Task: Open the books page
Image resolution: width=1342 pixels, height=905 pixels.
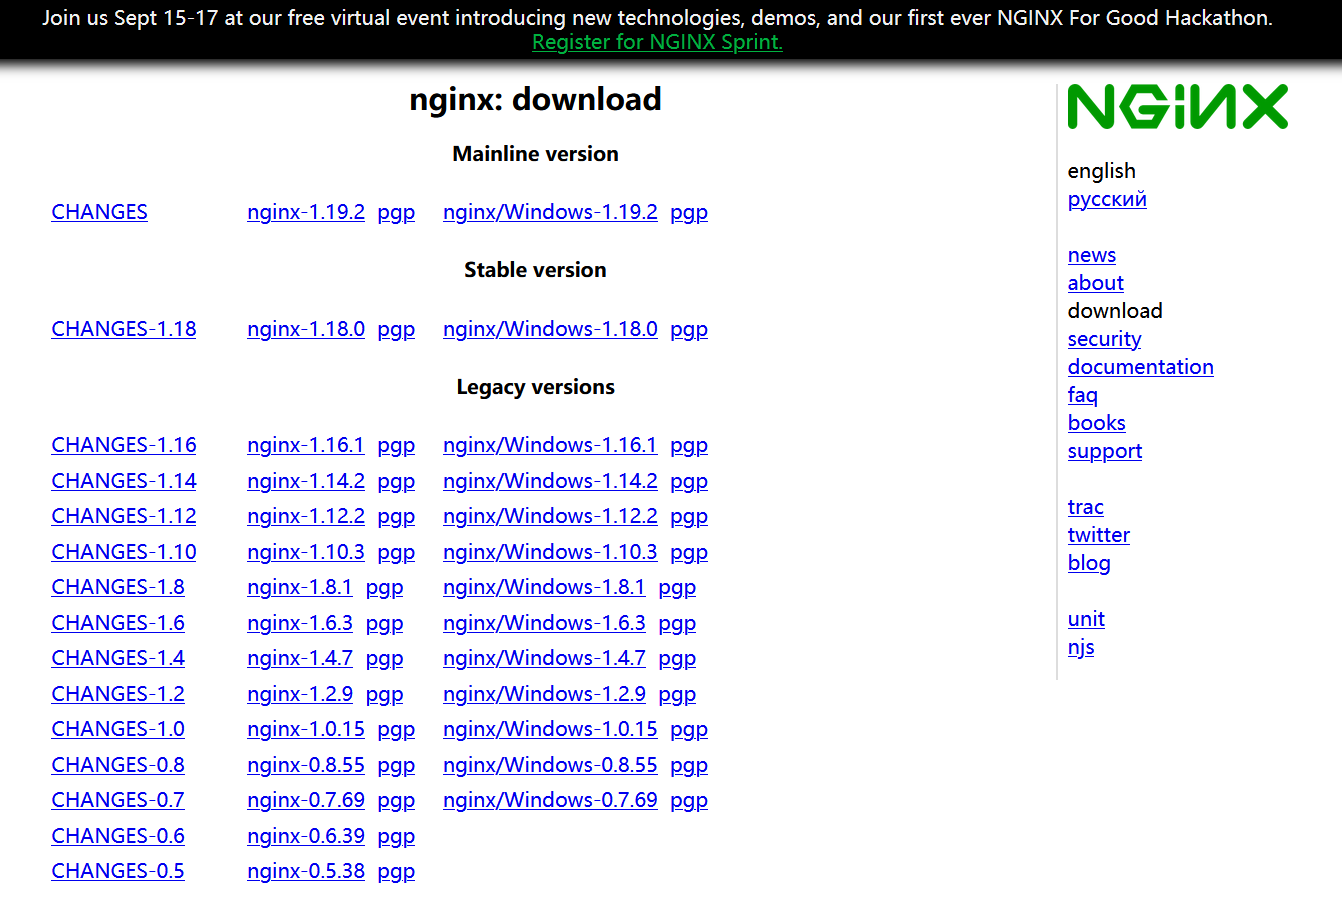Action: [x=1097, y=423]
